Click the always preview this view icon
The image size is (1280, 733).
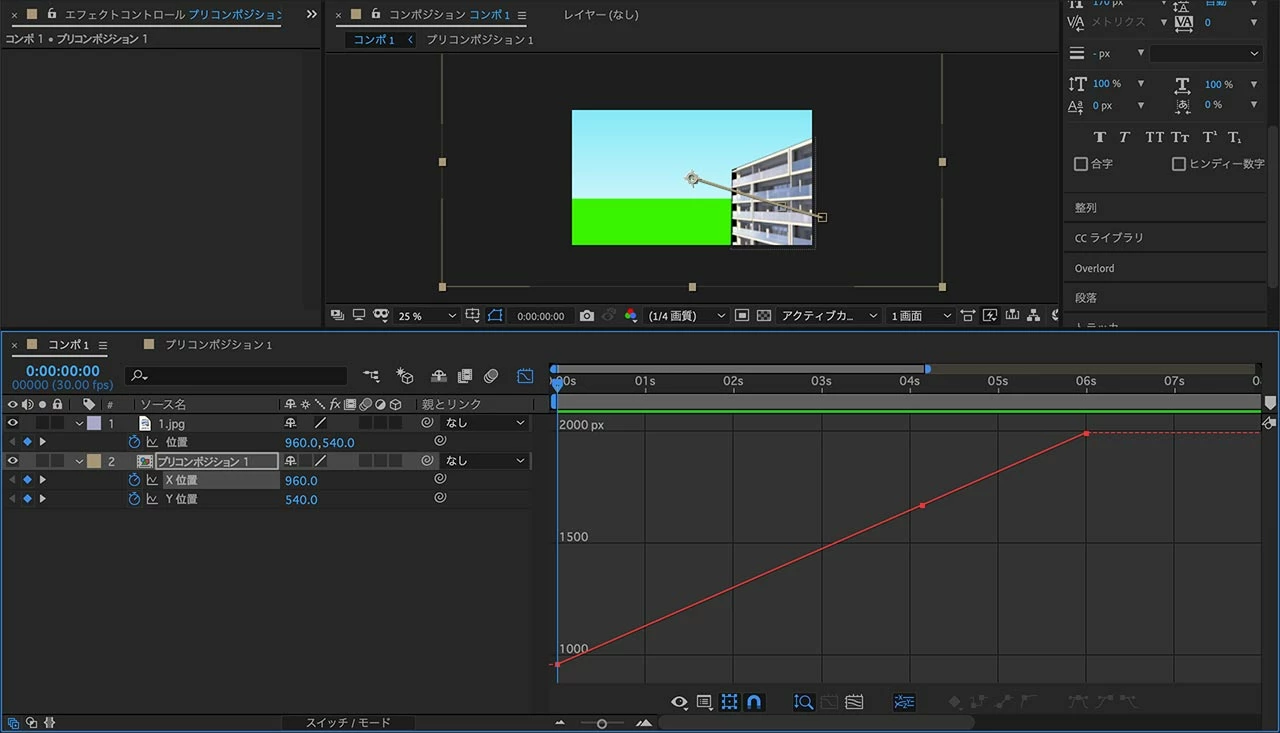point(337,315)
